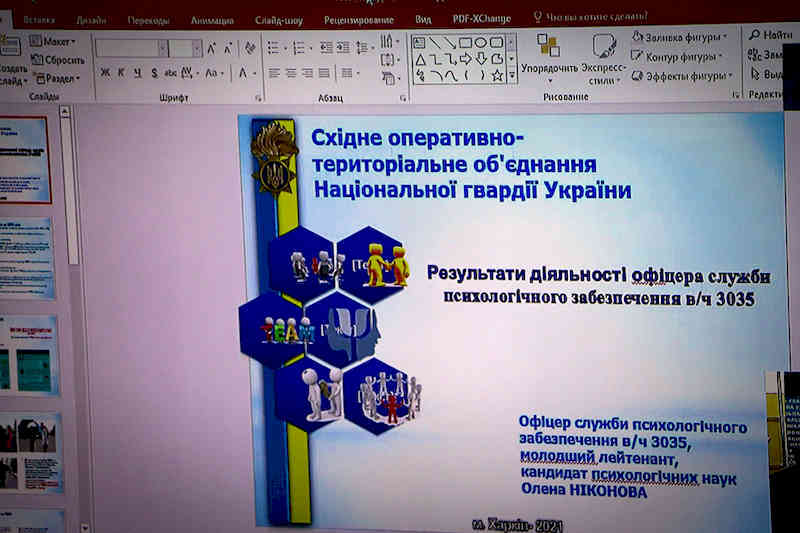Open line spacing options
Viewport: 800px width, 533px height.
364,48
